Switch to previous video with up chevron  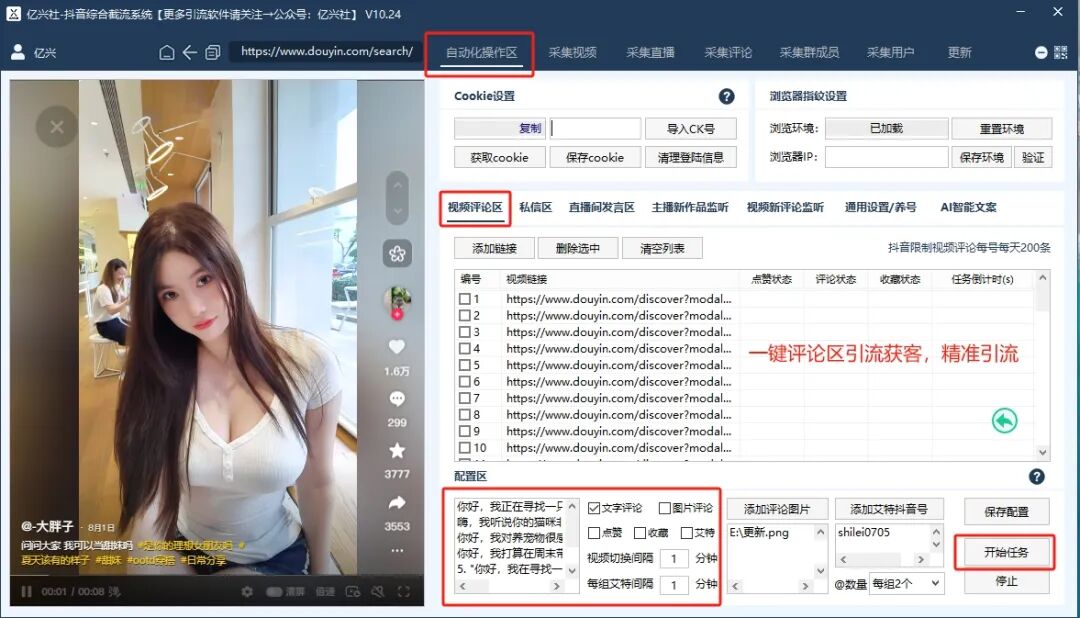coord(397,185)
